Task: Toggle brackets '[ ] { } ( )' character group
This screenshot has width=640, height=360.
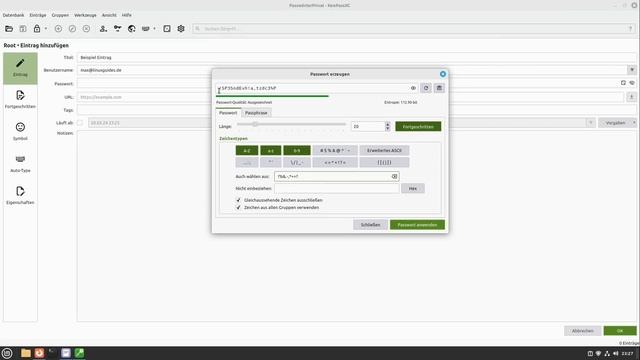Action: [384, 162]
